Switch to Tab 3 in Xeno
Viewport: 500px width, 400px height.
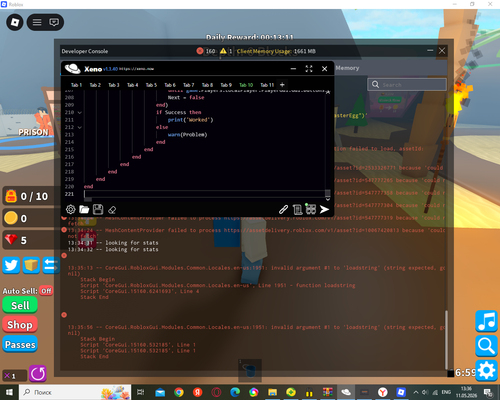[x=114, y=85]
